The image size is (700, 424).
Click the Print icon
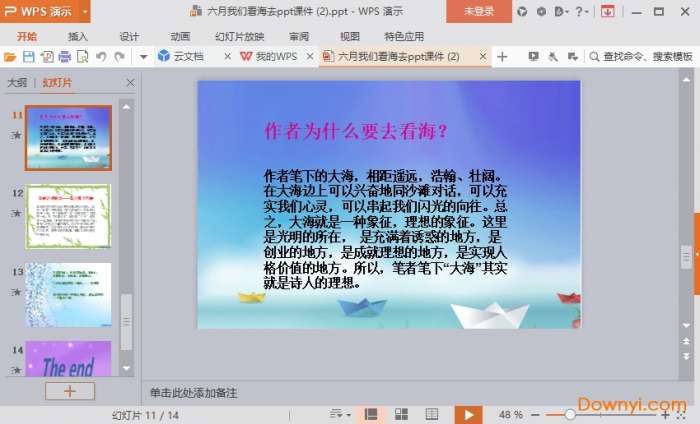pos(65,57)
